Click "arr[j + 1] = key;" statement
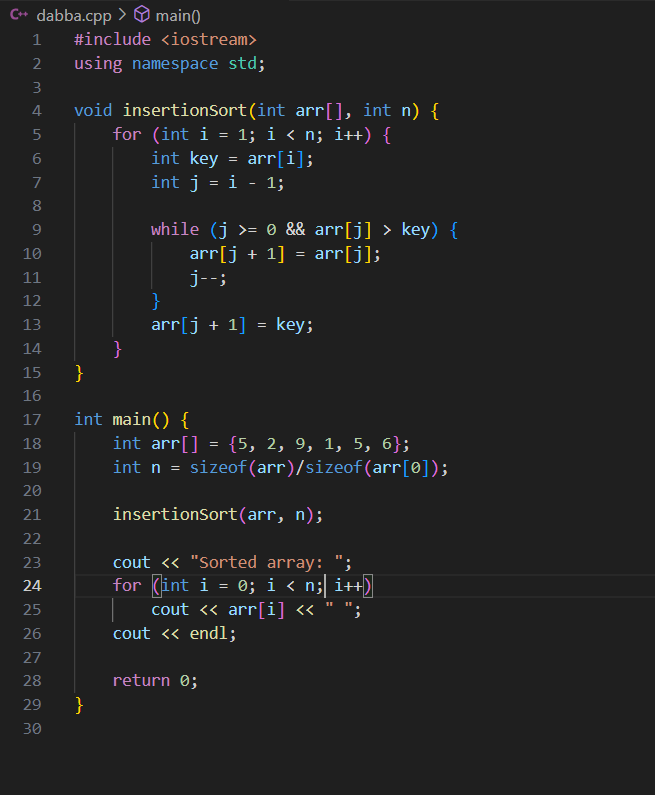 pos(232,325)
